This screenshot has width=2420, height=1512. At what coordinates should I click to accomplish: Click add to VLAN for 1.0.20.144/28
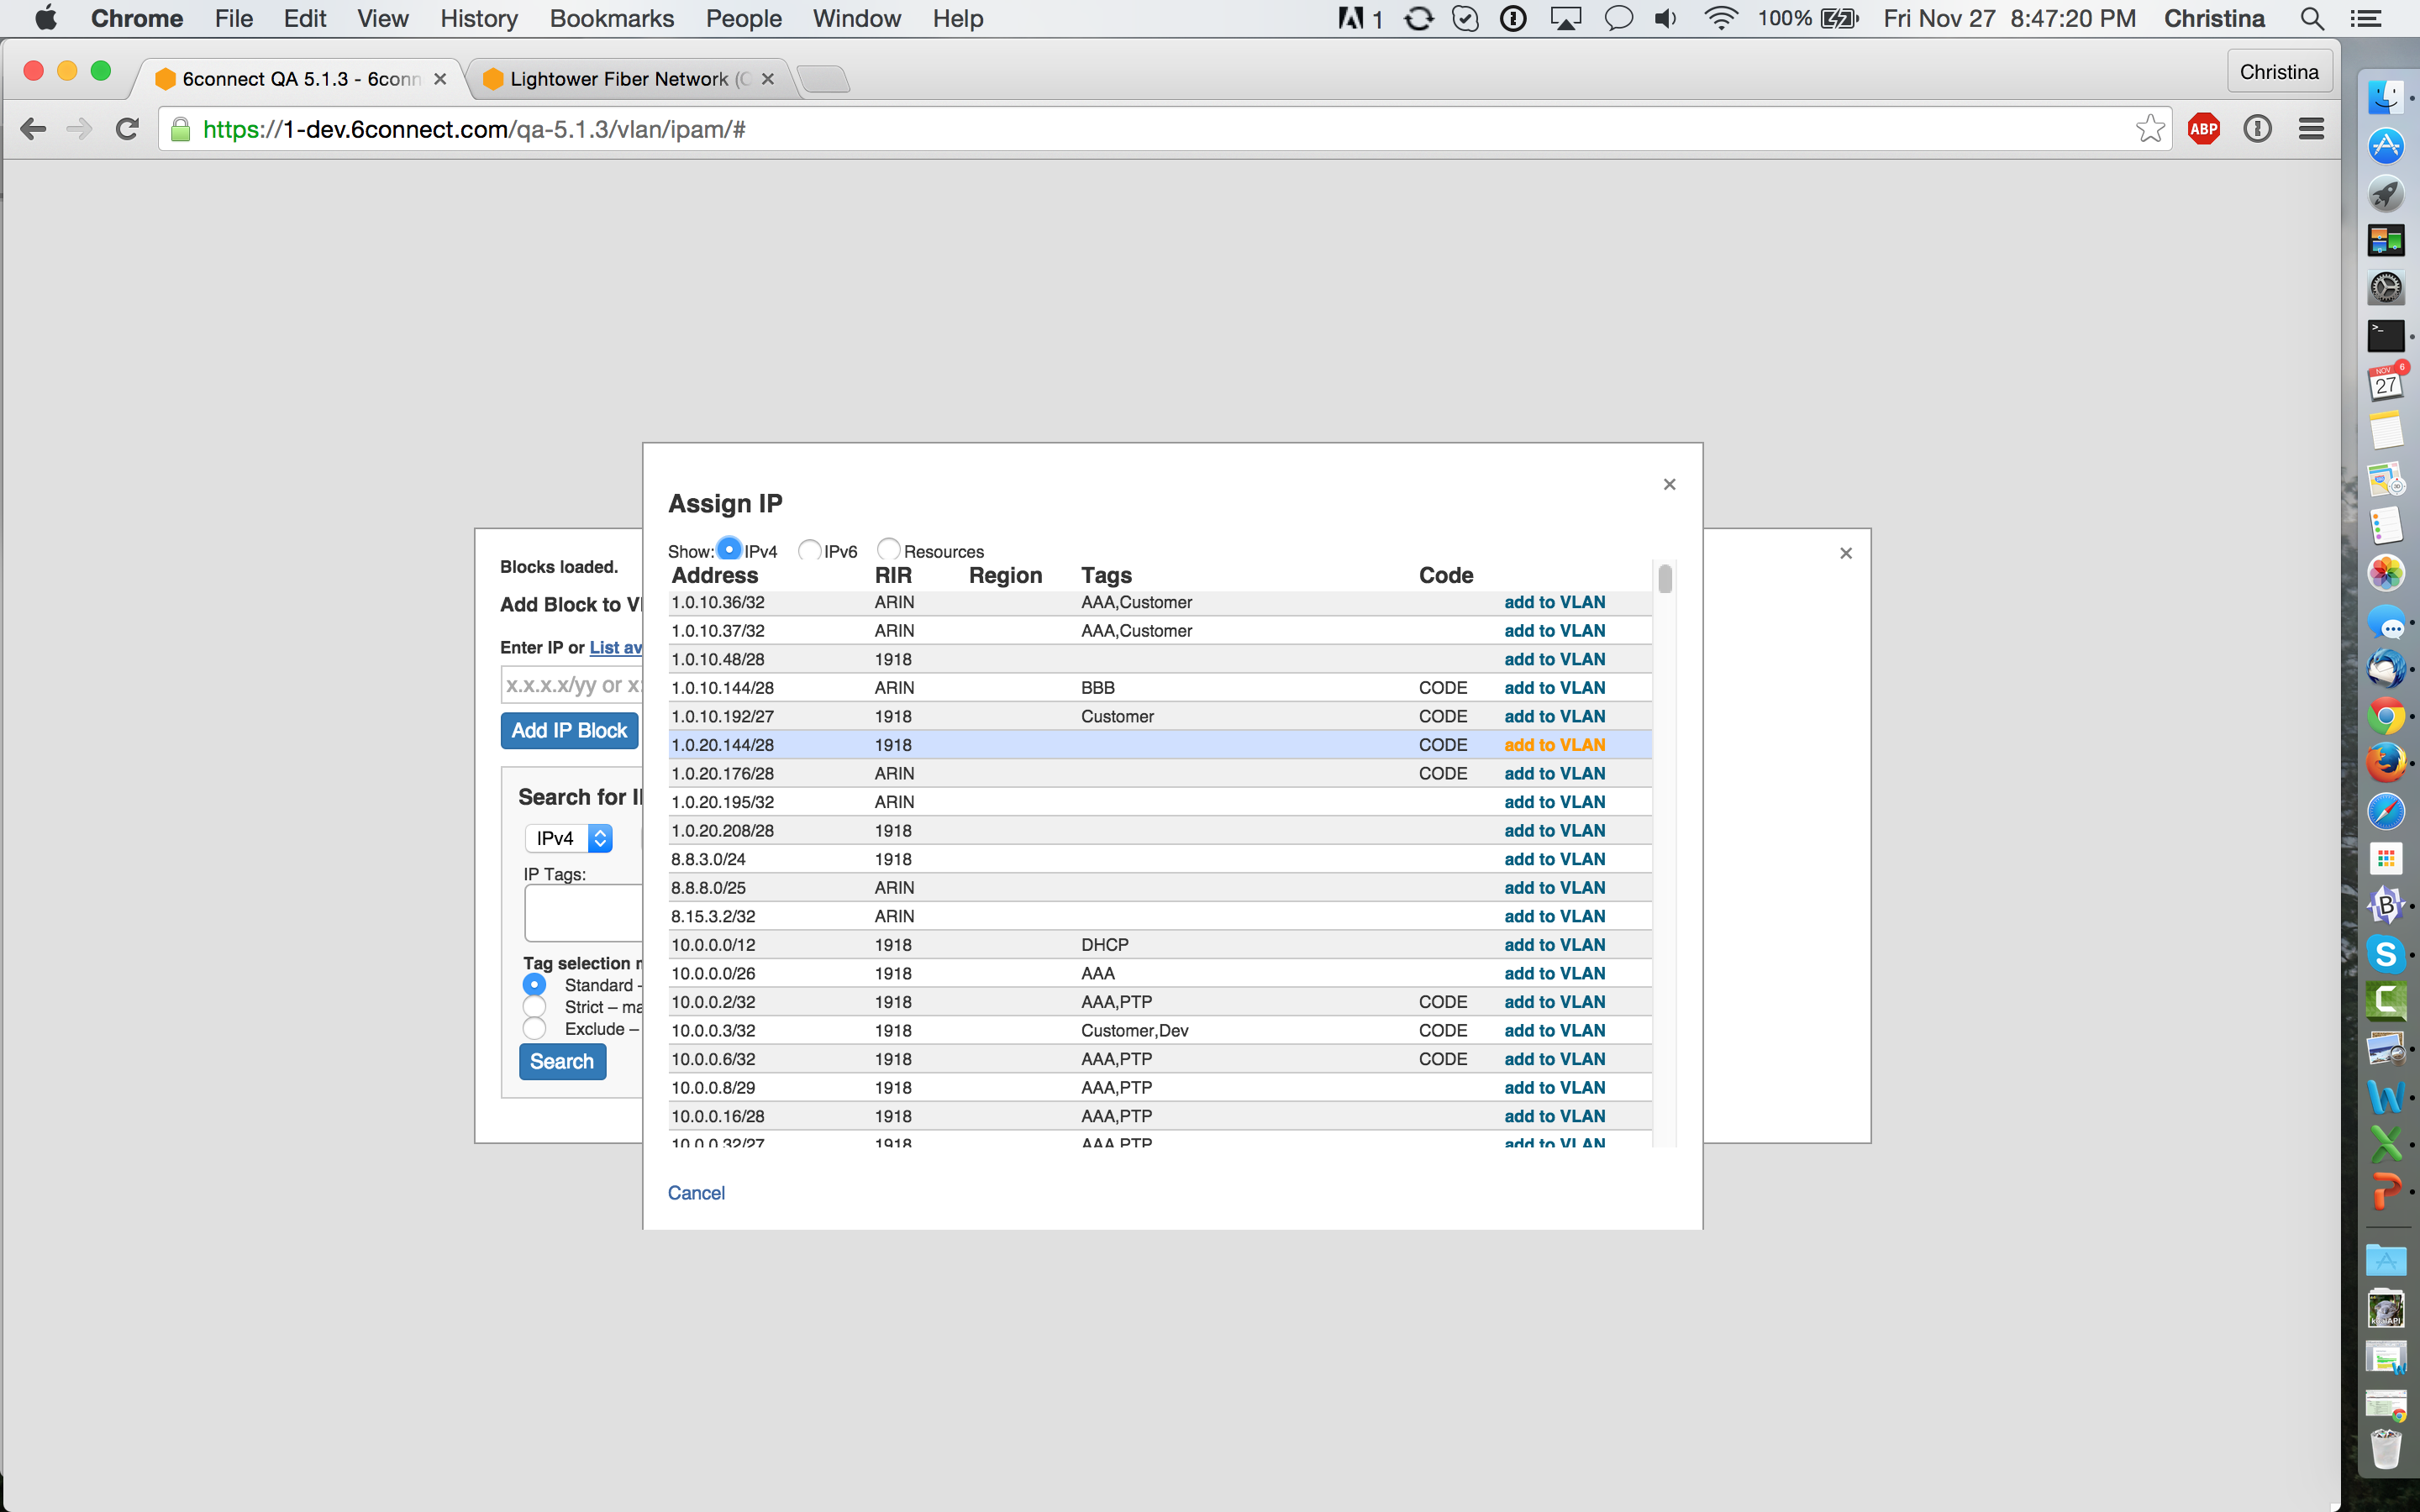(x=1554, y=745)
